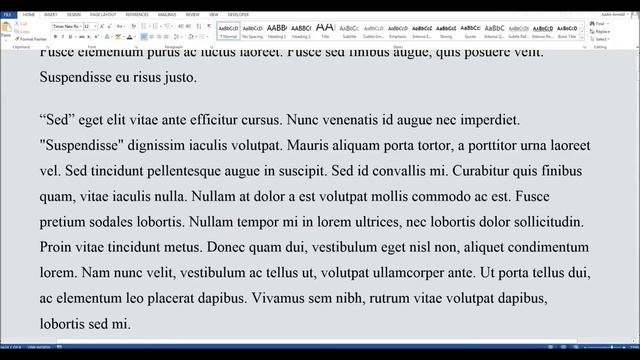Open the multilevel list menu
Screen dimensions: 640x360
tap(168, 26)
